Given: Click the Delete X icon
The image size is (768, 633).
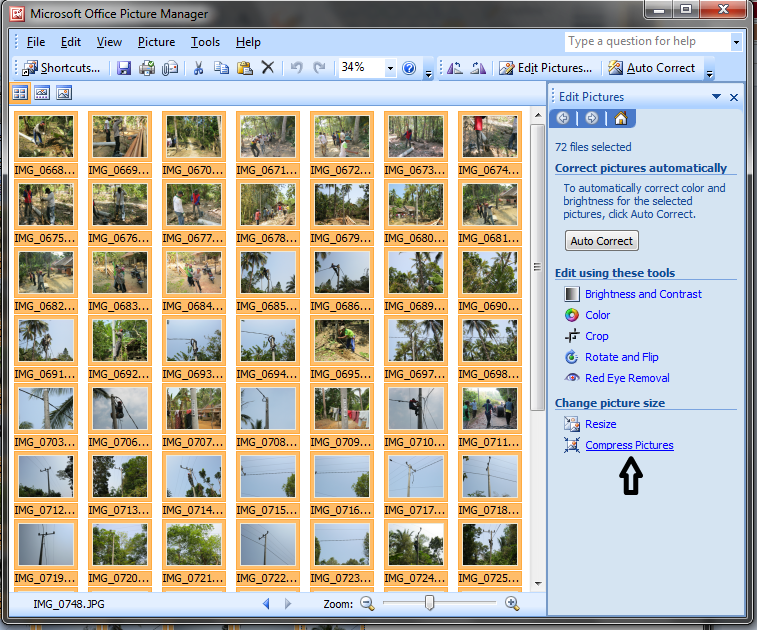Looking at the screenshot, I should pyautogui.click(x=267, y=67).
